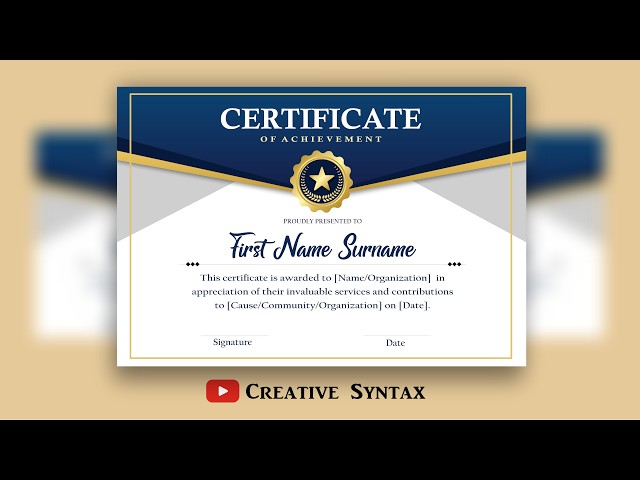The image size is (640, 480).
Task: Select the 'CERTIFICATE' heading text
Action: click(x=320, y=119)
